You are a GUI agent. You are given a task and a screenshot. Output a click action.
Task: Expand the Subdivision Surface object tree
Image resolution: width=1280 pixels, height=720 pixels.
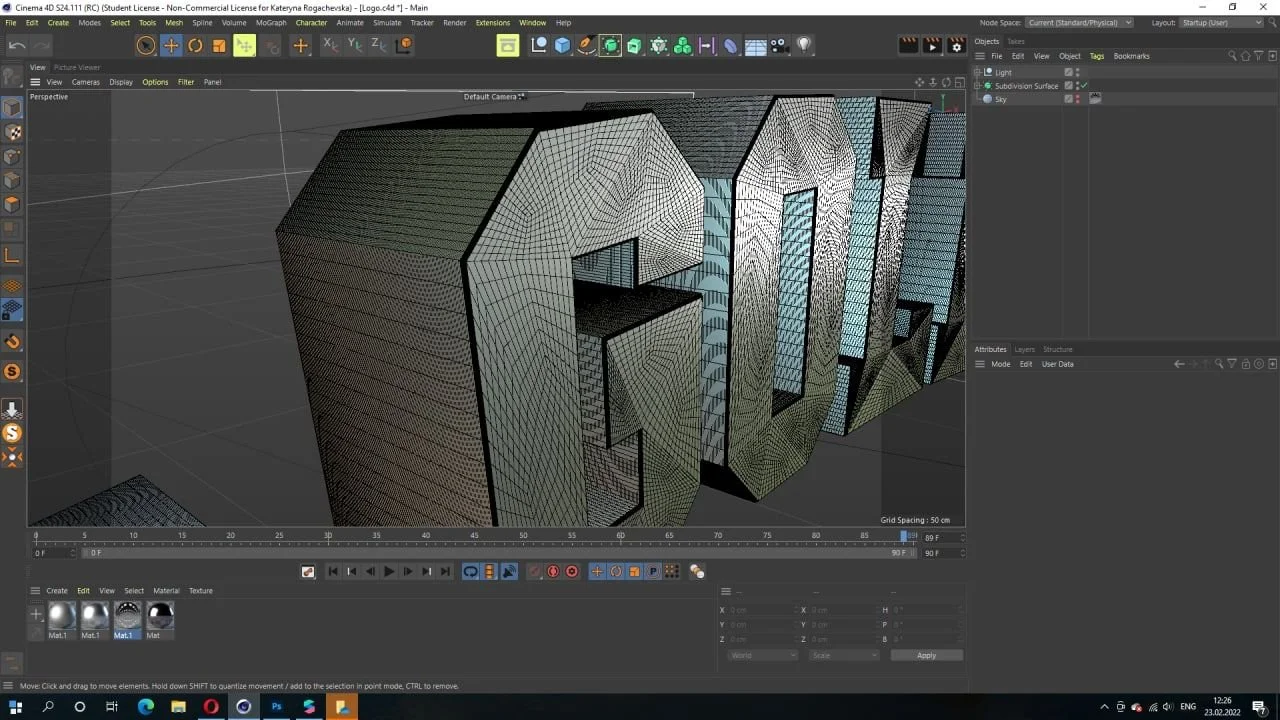[x=978, y=86]
